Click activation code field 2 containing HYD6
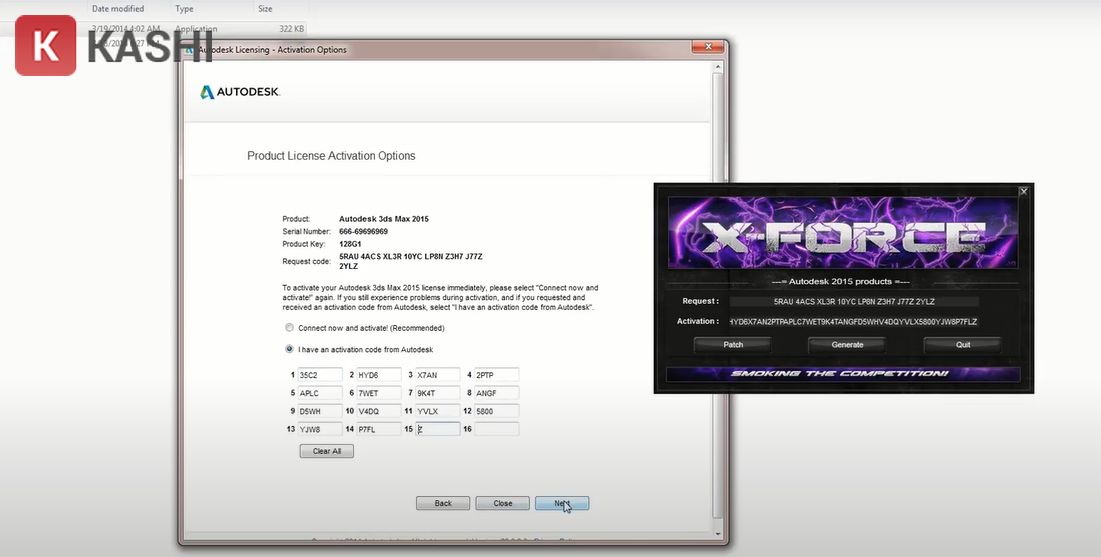The height and width of the screenshot is (557, 1101). click(379, 375)
